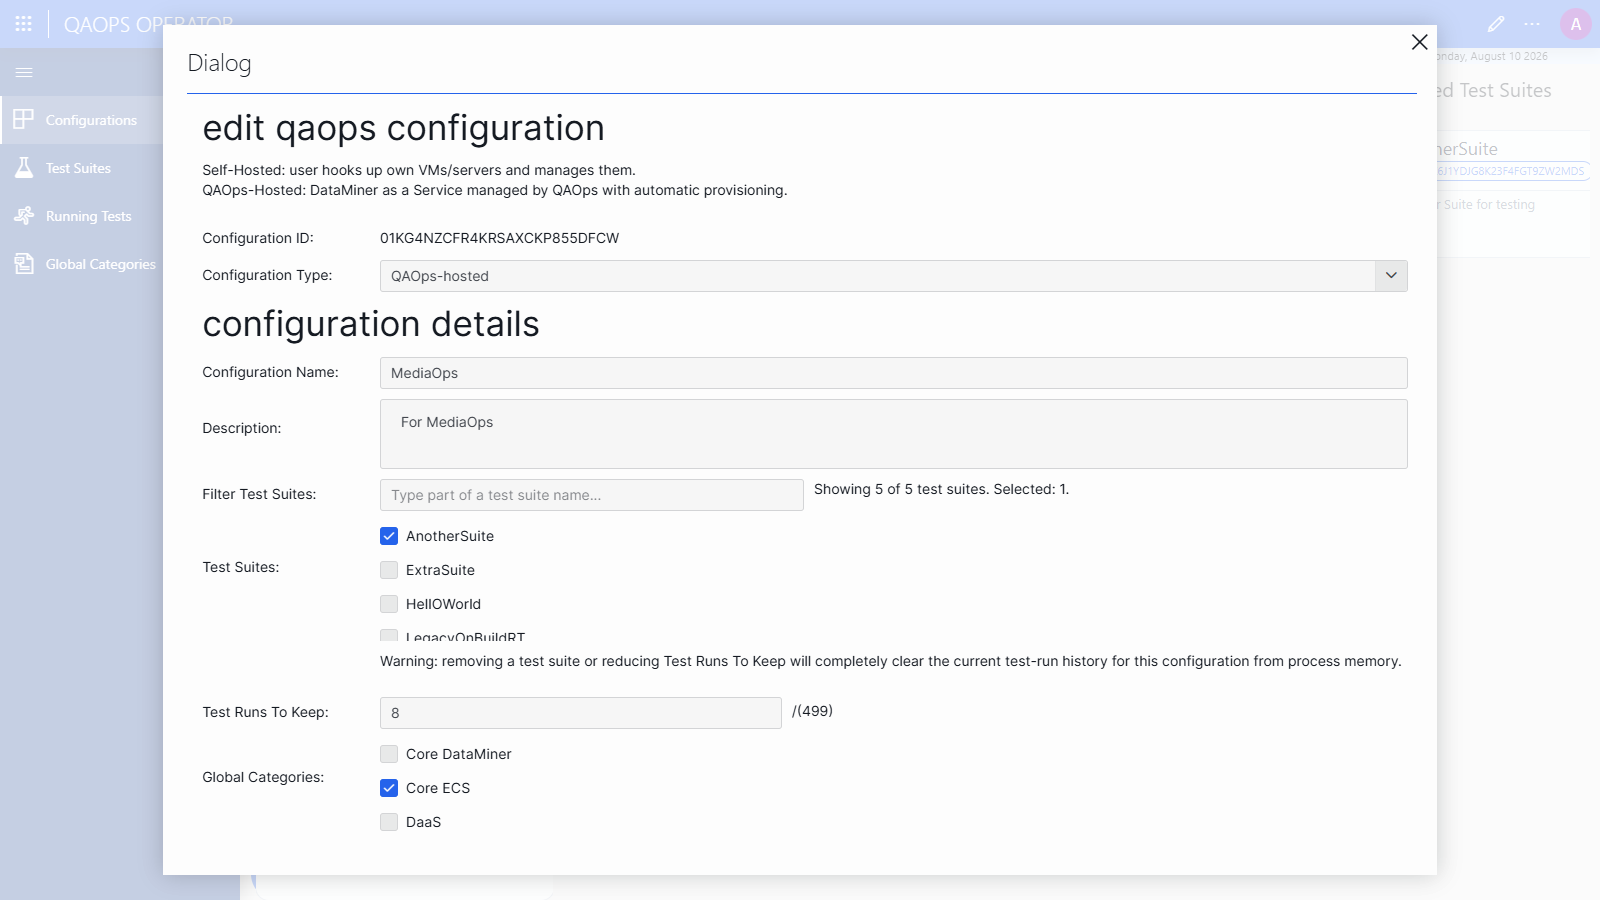This screenshot has height=900, width=1600.
Task: Click the Global Categories icon
Action: coord(24,264)
